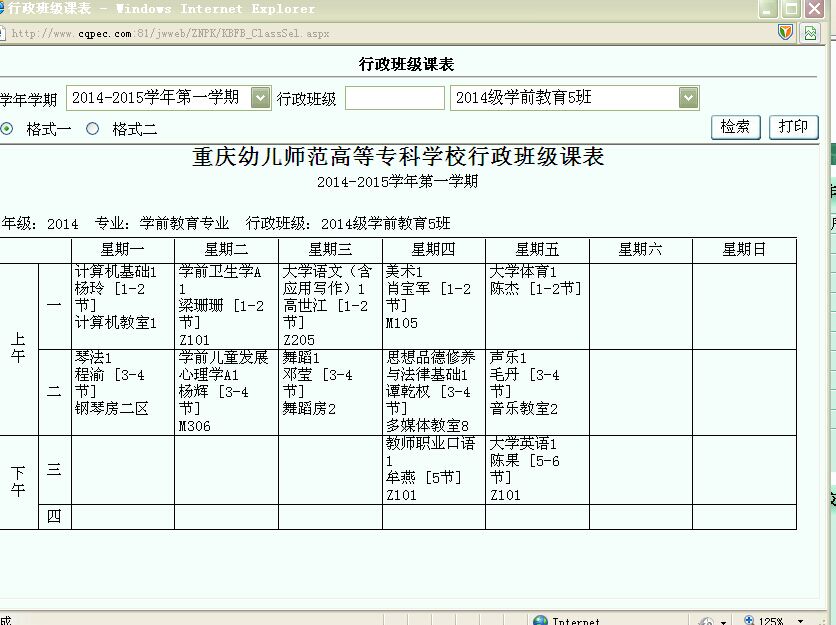Viewport: 836px width, 625px height.
Task: Open the 学年学期 semester dropdown arrow
Action: pyautogui.click(x=260, y=98)
